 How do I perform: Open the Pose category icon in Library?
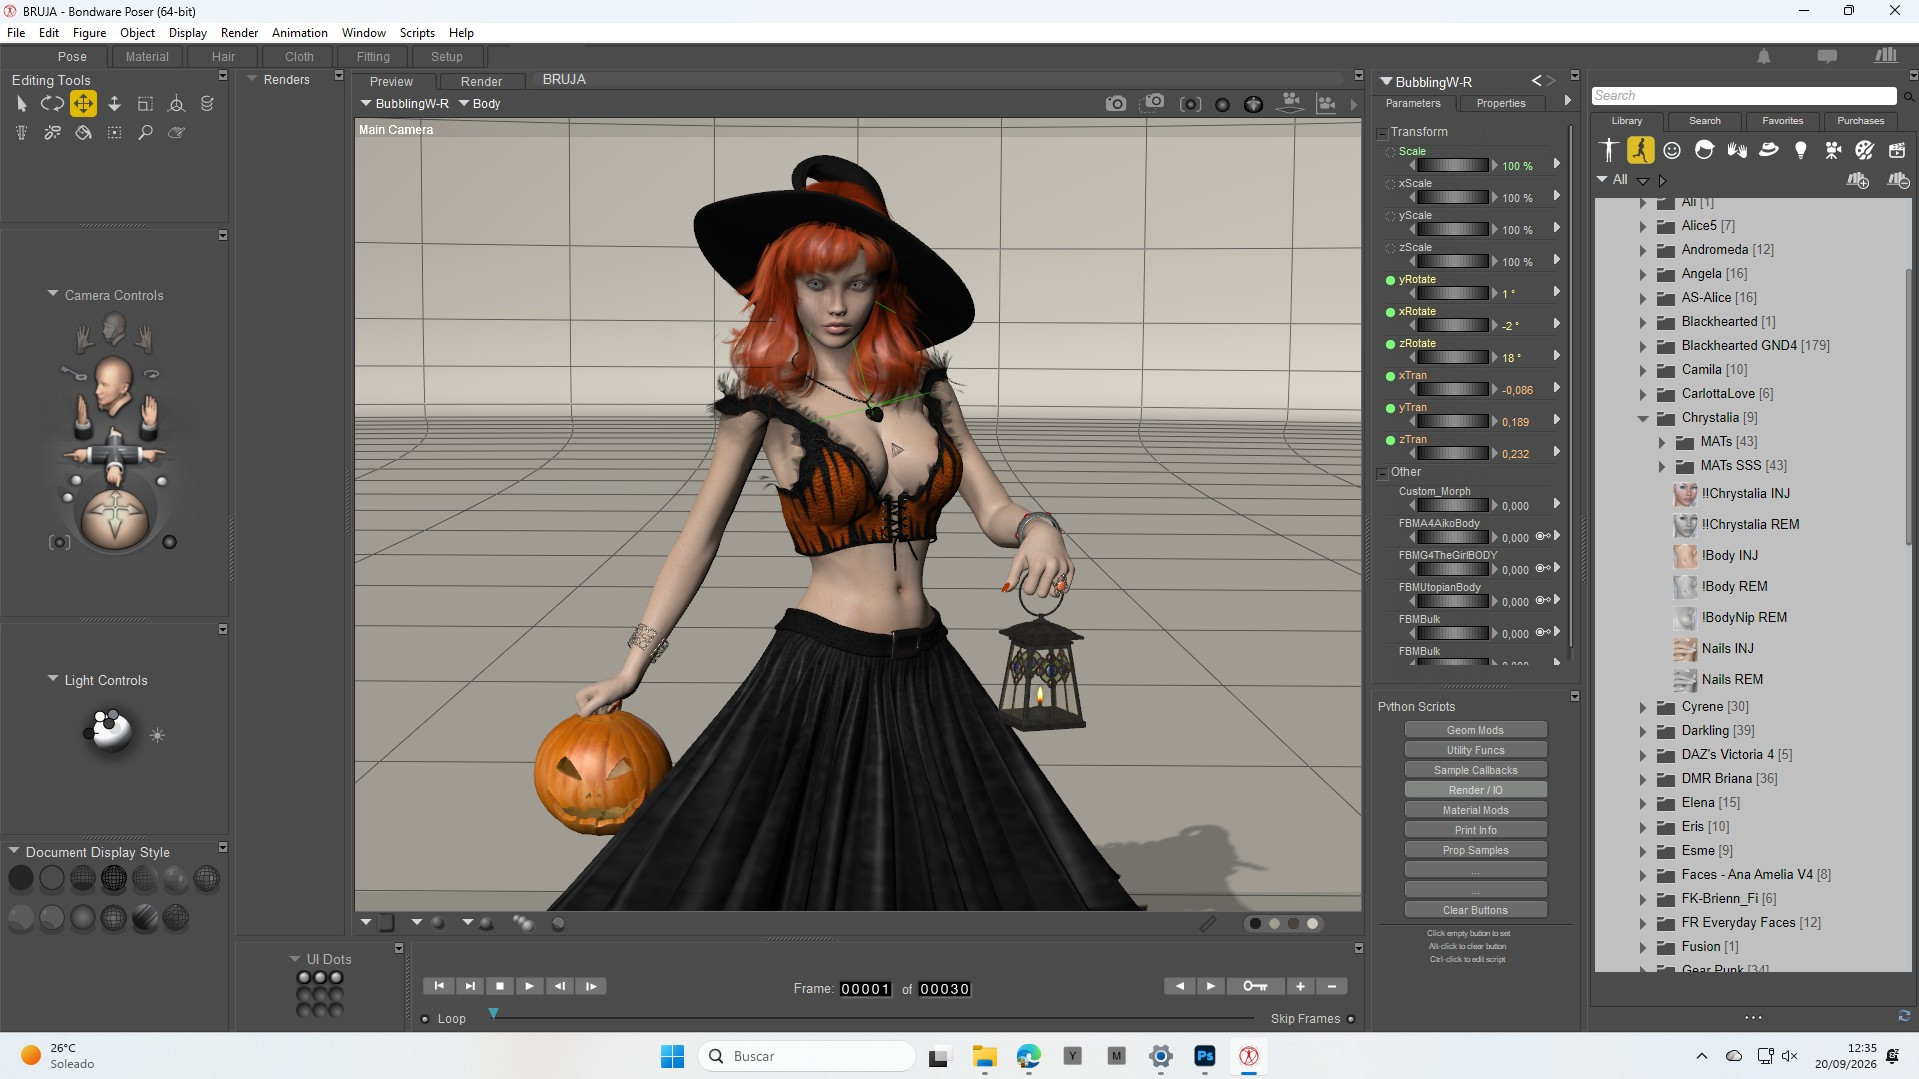pyautogui.click(x=1640, y=150)
